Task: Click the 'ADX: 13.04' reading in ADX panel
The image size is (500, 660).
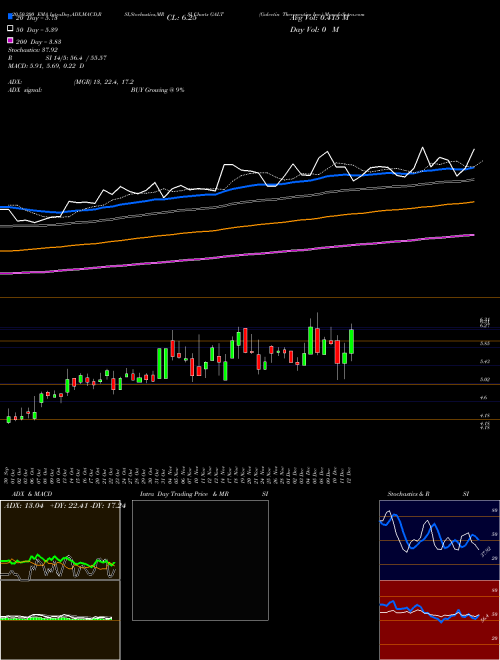Action: [x=24, y=506]
